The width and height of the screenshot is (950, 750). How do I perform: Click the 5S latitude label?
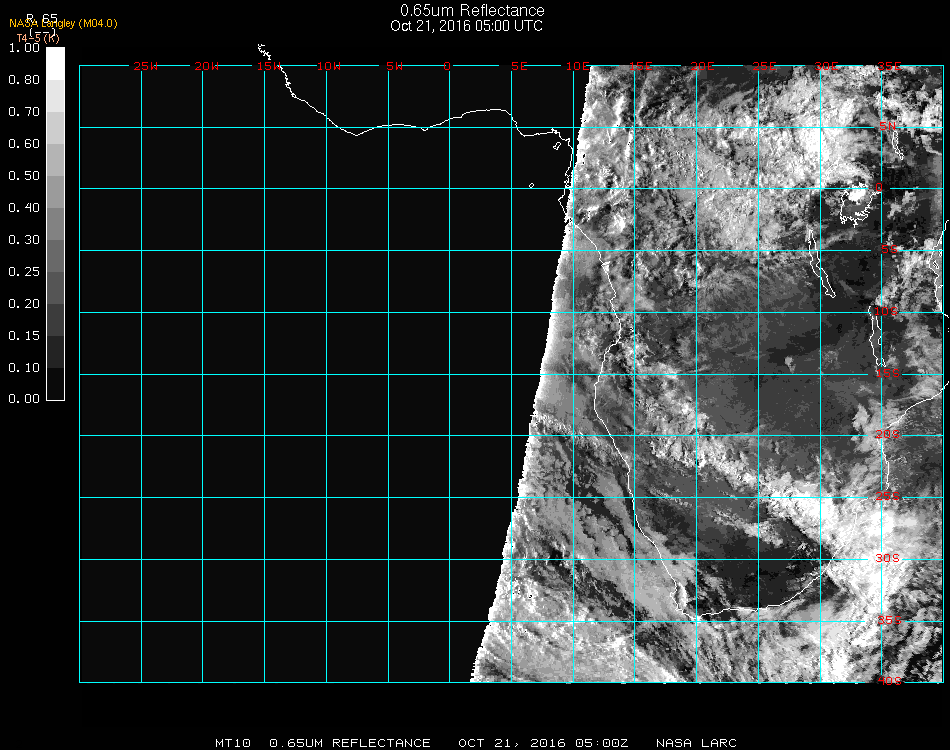tap(889, 250)
